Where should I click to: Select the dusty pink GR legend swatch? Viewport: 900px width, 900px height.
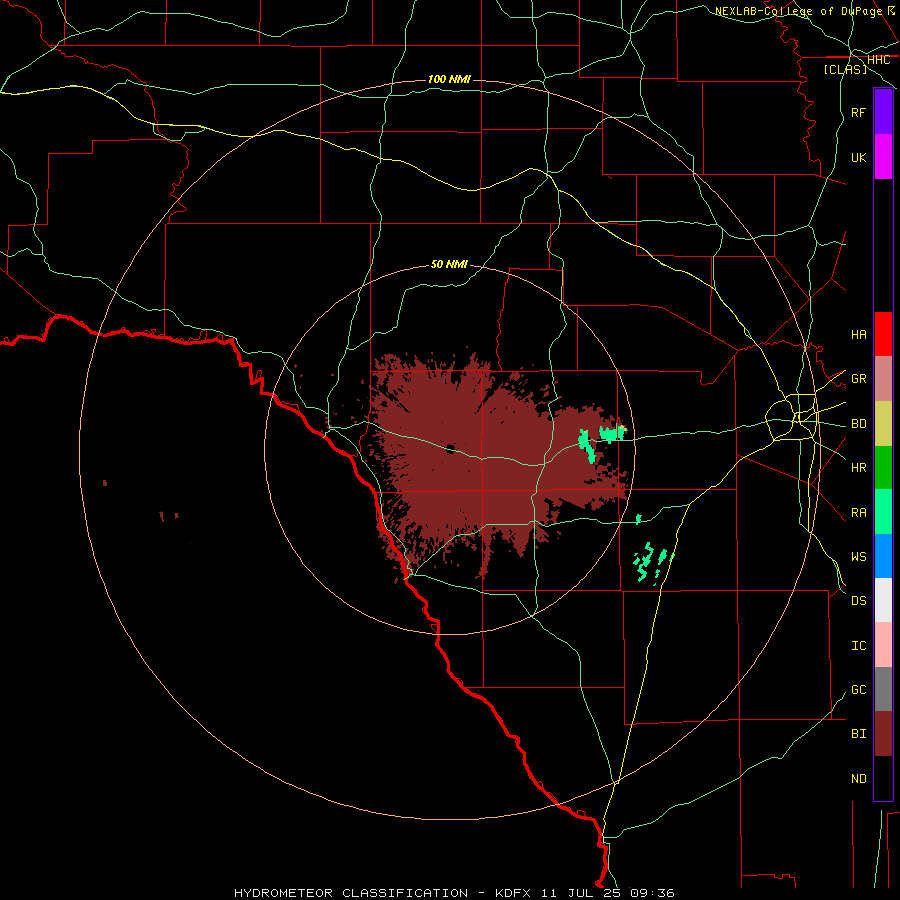tap(883, 378)
